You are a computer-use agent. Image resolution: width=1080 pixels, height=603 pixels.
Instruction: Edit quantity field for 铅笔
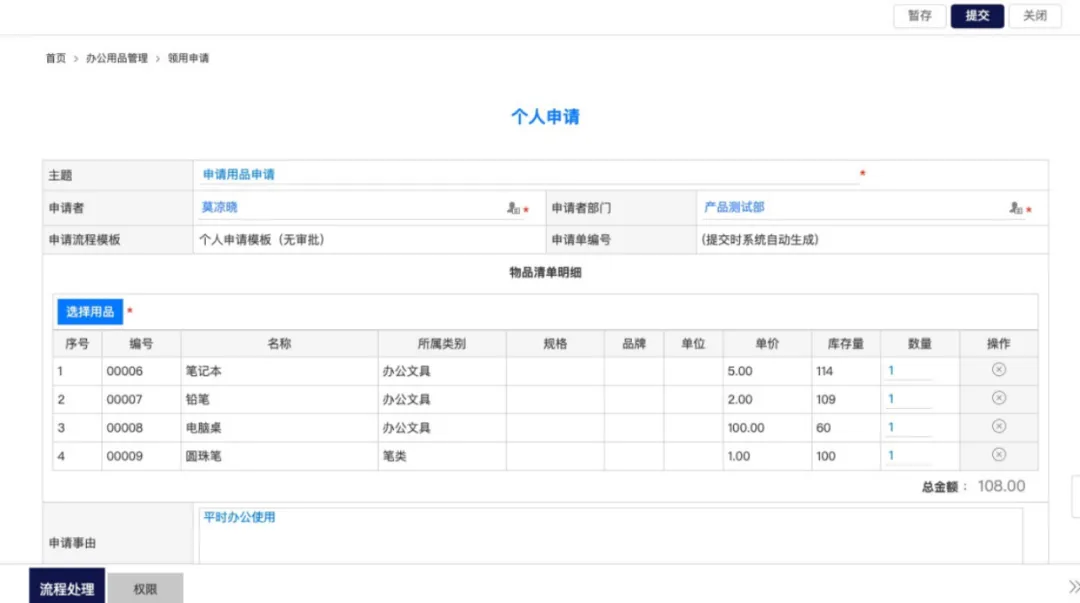click(908, 399)
